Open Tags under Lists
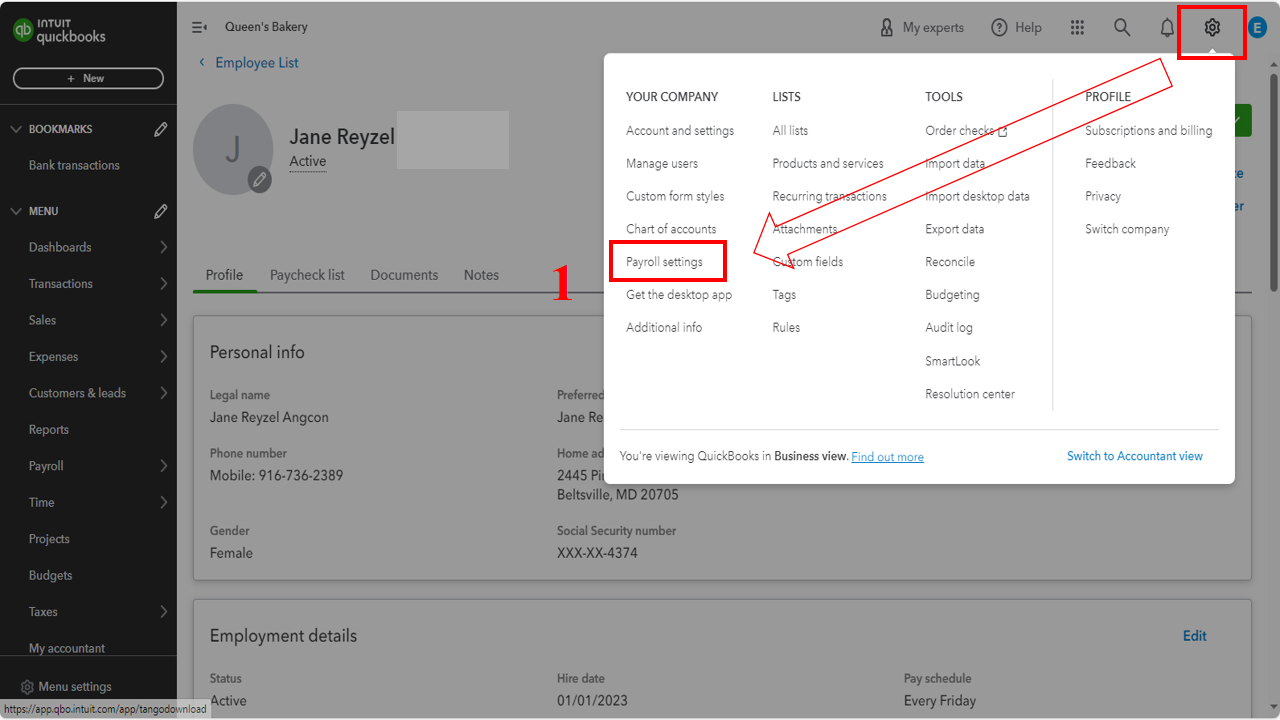Image resolution: width=1280 pixels, height=720 pixels. click(x=784, y=295)
